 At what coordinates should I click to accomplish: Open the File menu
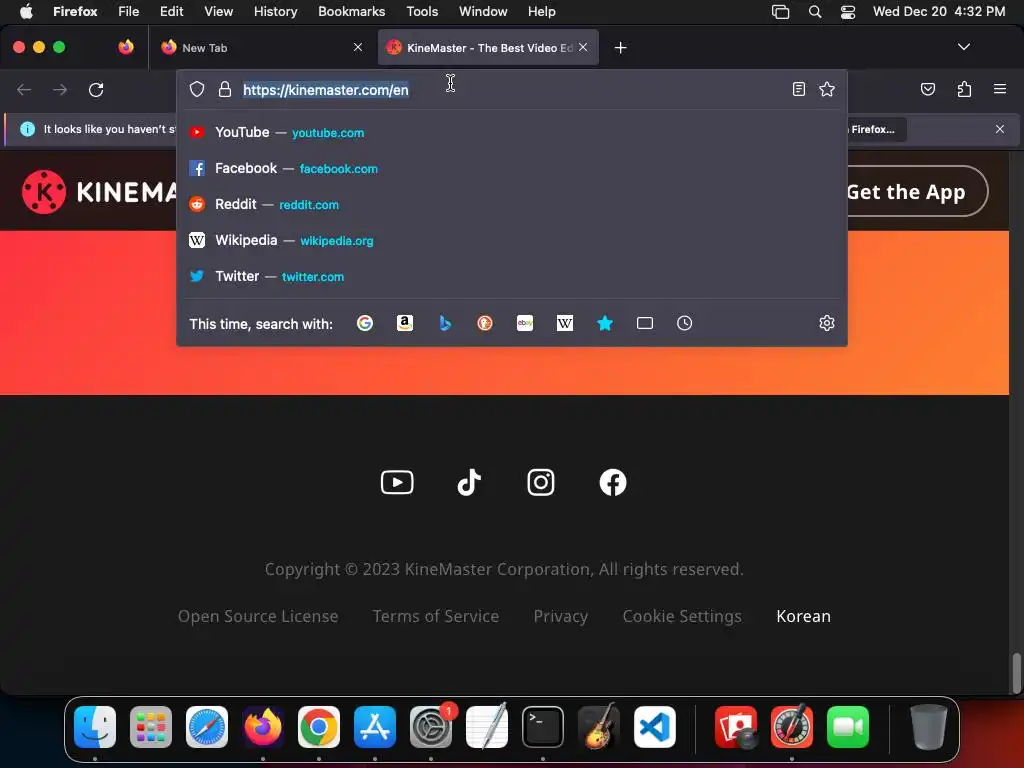(128, 11)
